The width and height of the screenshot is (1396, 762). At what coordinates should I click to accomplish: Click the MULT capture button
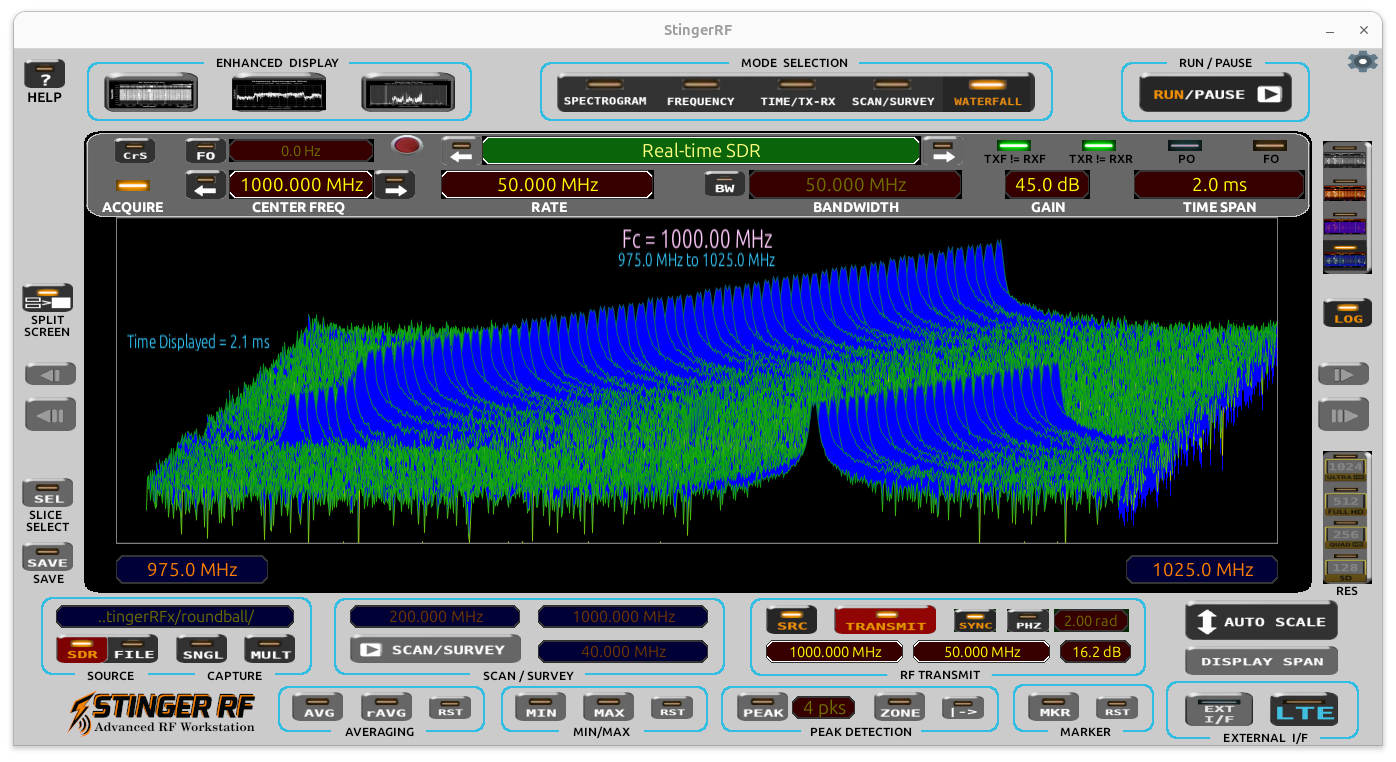270,649
